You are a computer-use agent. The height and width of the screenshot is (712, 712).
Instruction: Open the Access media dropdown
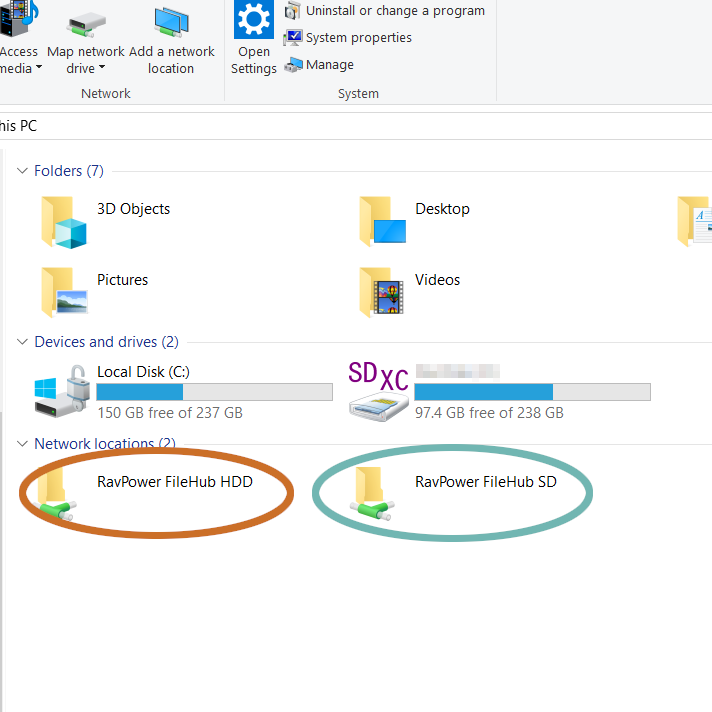coord(20,59)
